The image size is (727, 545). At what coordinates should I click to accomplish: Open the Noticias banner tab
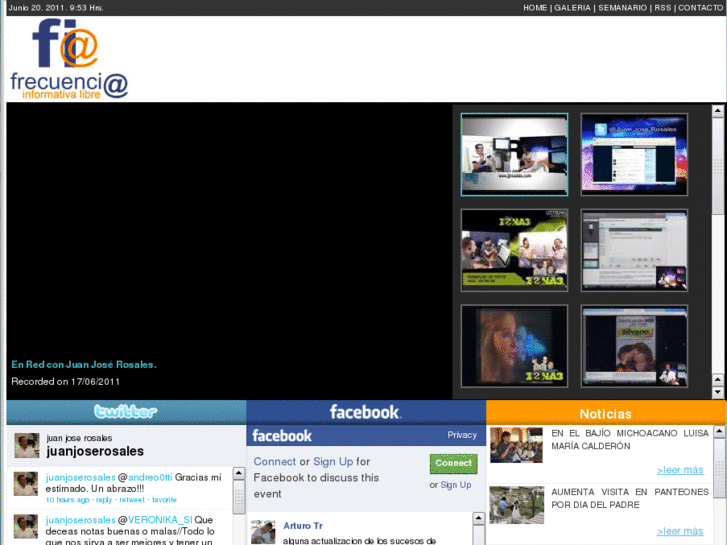(x=606, y=413)
